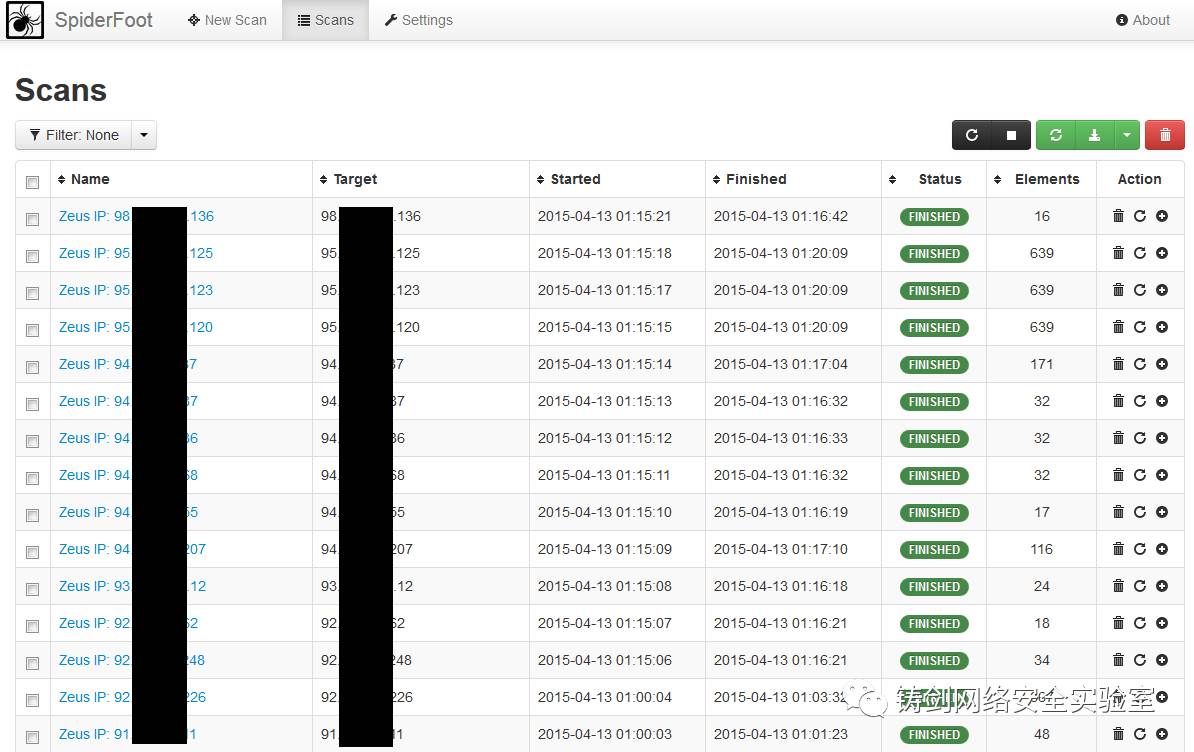Viewport: 1194px width, 752px height.
Task: Switch to the Scans tab
Action: [x=325, y=20]
